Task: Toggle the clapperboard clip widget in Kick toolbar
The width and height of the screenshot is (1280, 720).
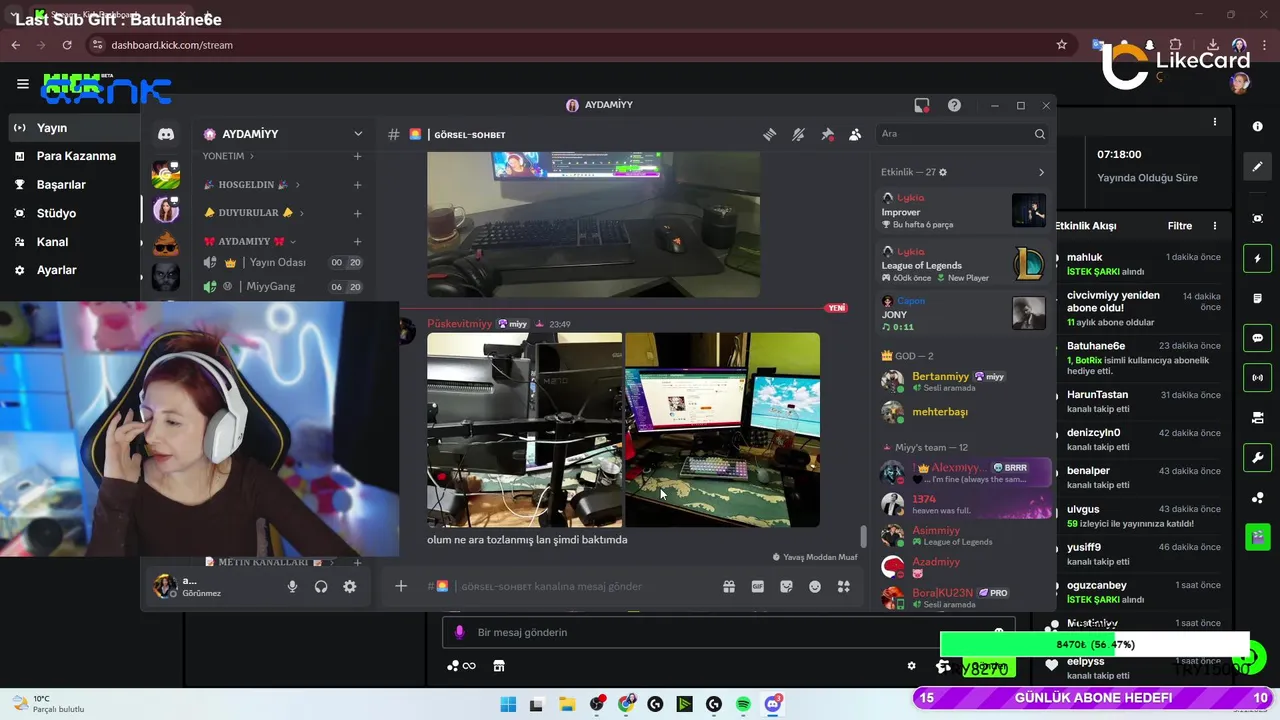Action: tap(1258, 537)
